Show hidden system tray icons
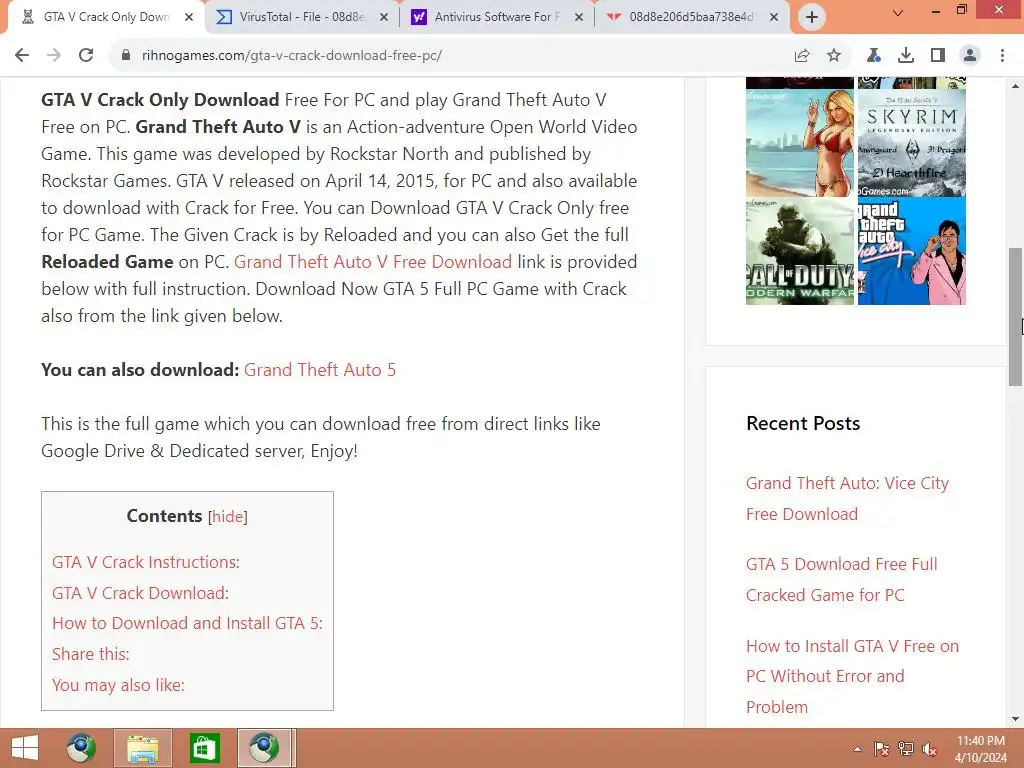Screen dimensions: 1024x768 (857, 749)
